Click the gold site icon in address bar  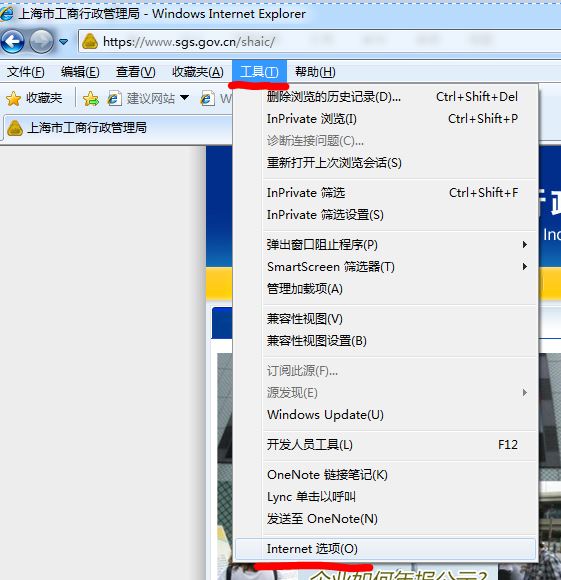(x=90, y=41)
